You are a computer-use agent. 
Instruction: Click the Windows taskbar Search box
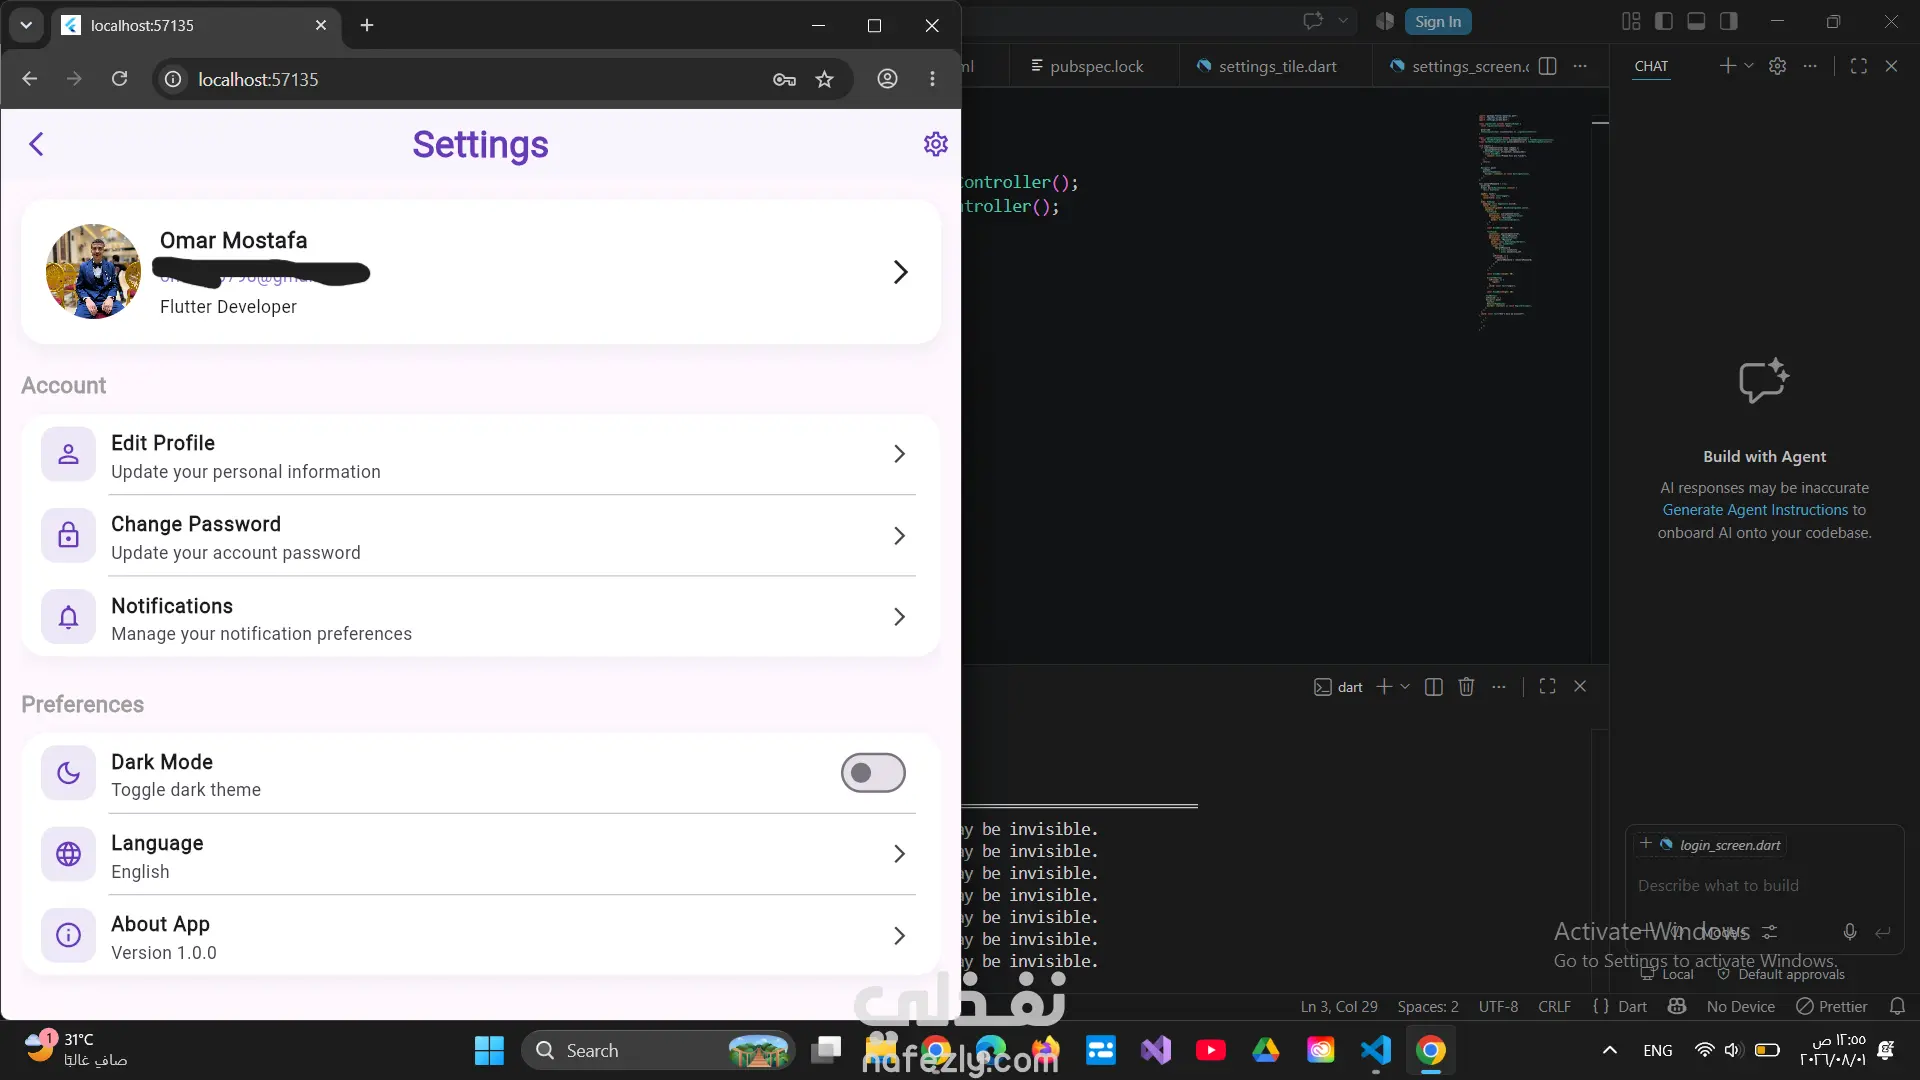(x=658, y=1050)
